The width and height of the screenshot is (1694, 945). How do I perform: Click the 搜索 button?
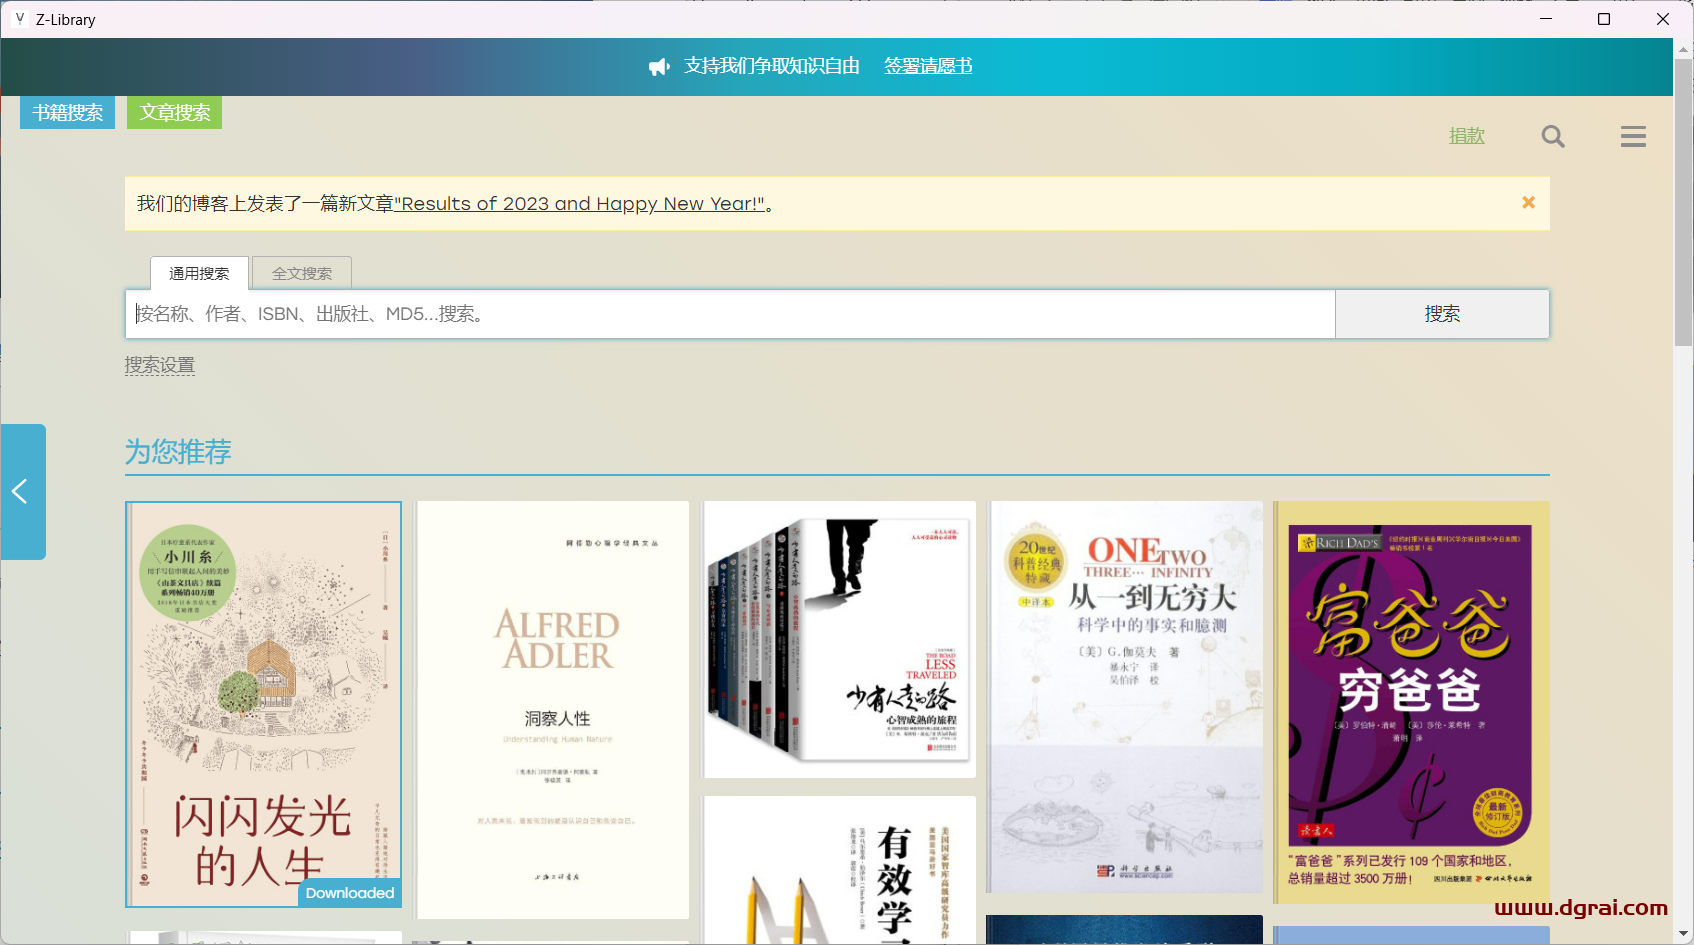coord(1442,314)
